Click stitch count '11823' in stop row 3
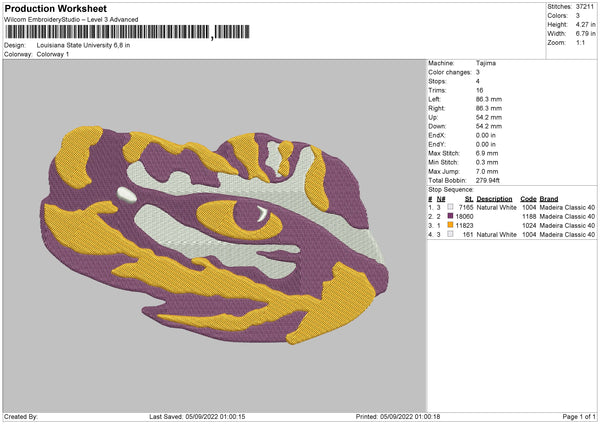Image resolution: width=600 pixels, height=424 pixels. click(x=465, y=225)
